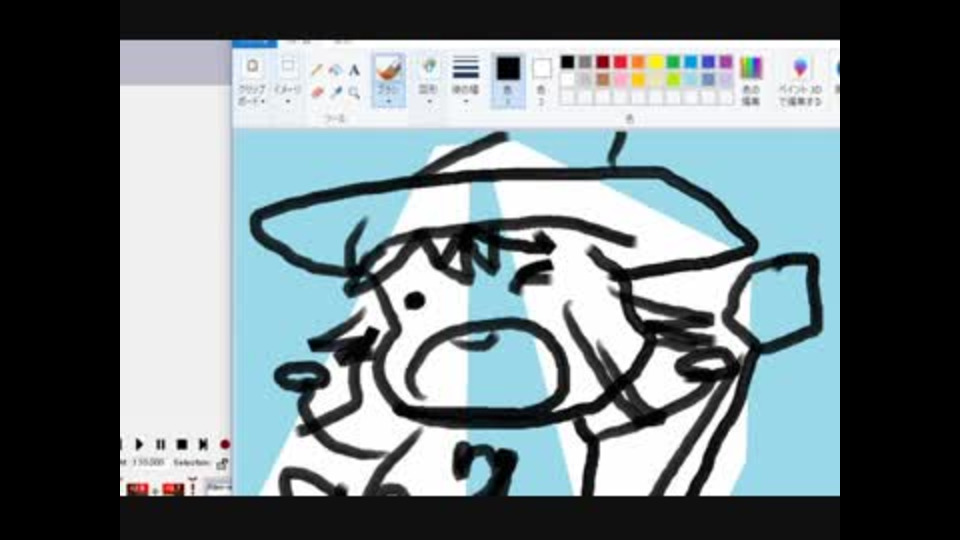Pick the black swatch in palette
Screen dimensions: 960x540
568,62
